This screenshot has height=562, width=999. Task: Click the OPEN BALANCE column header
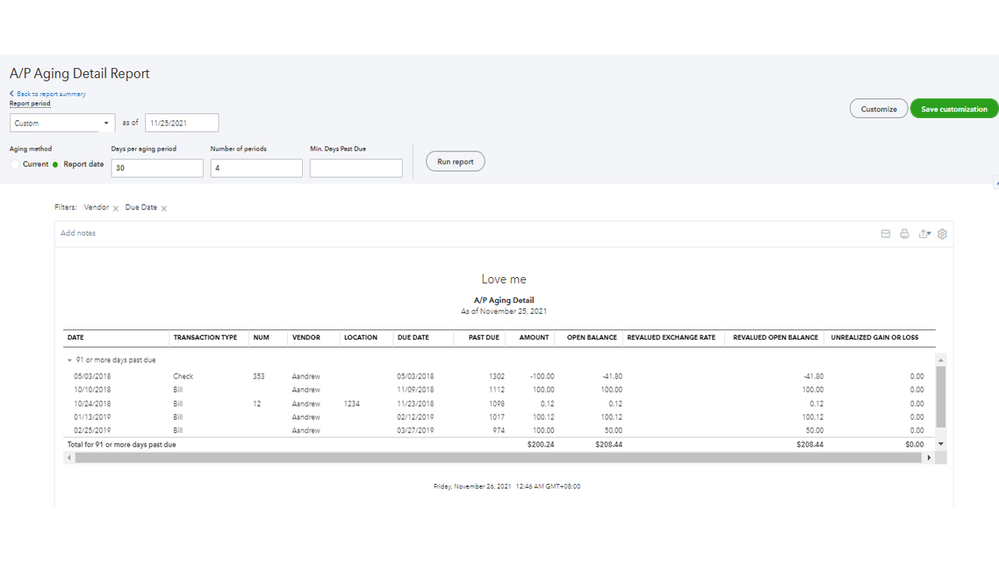[x=591, y=338]
